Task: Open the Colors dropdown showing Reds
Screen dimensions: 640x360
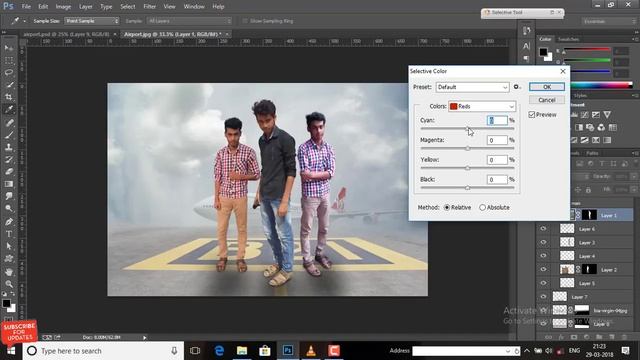Action: 482,106
